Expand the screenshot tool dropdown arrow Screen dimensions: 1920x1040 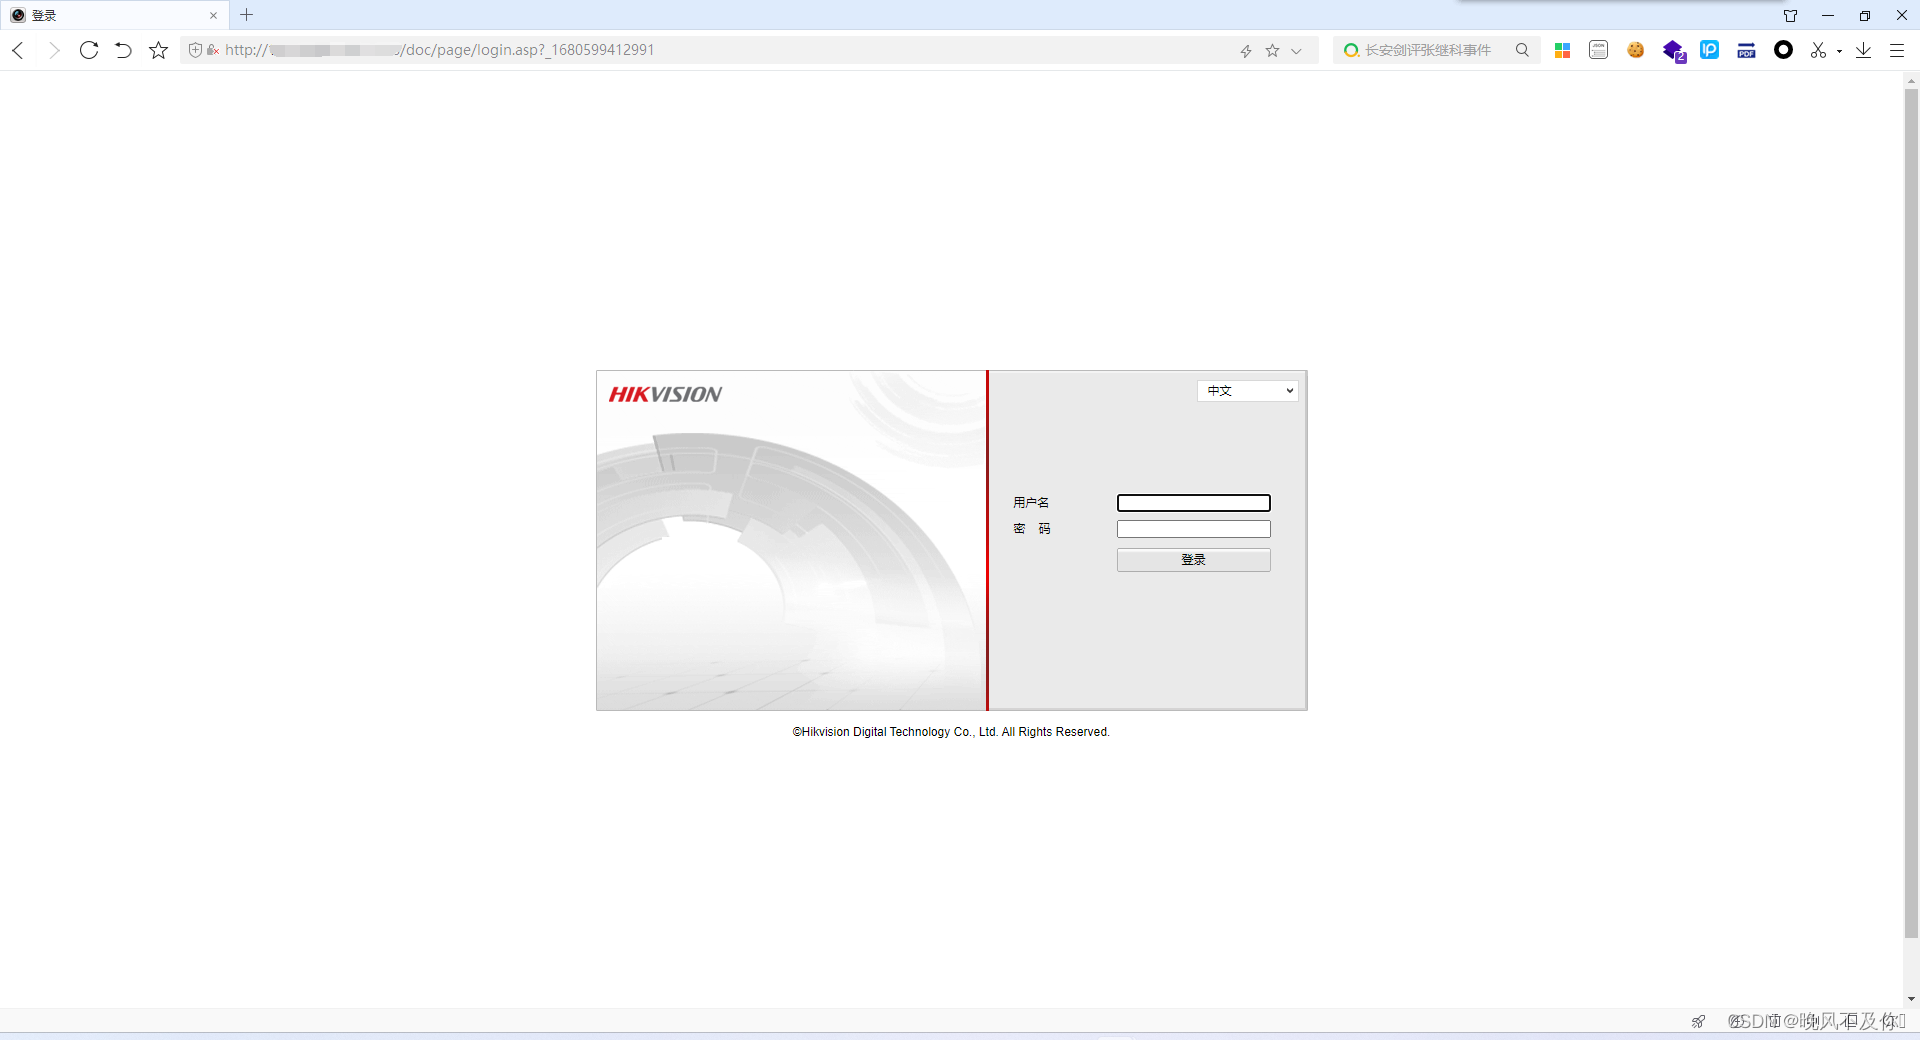(x=1839, y=51)
